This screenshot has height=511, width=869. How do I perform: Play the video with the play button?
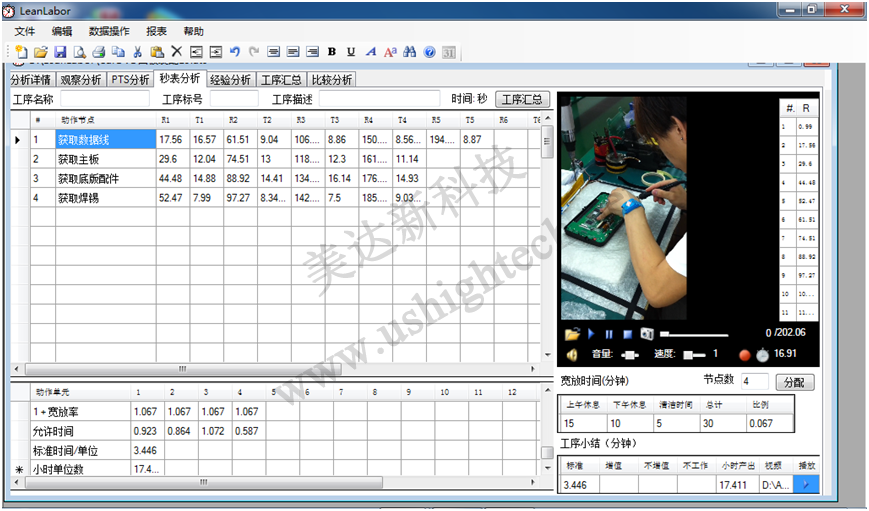[x=591, y=334]
